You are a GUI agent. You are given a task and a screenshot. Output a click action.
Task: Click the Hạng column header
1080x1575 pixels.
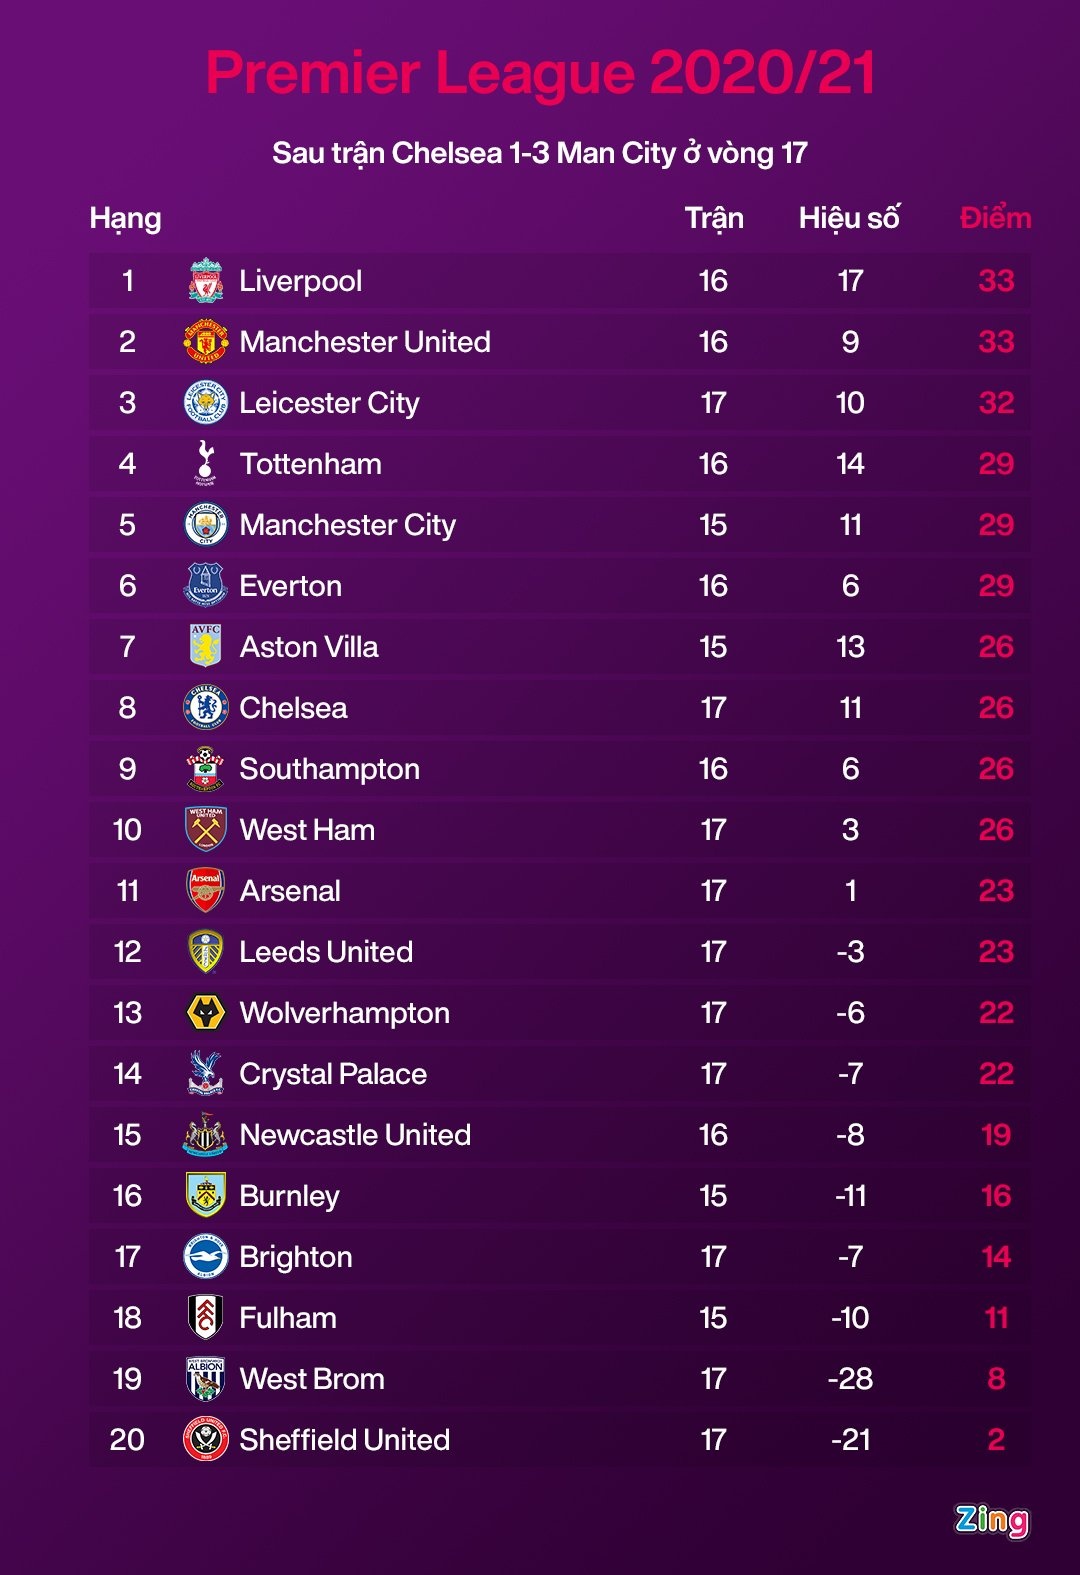[125, 218]
